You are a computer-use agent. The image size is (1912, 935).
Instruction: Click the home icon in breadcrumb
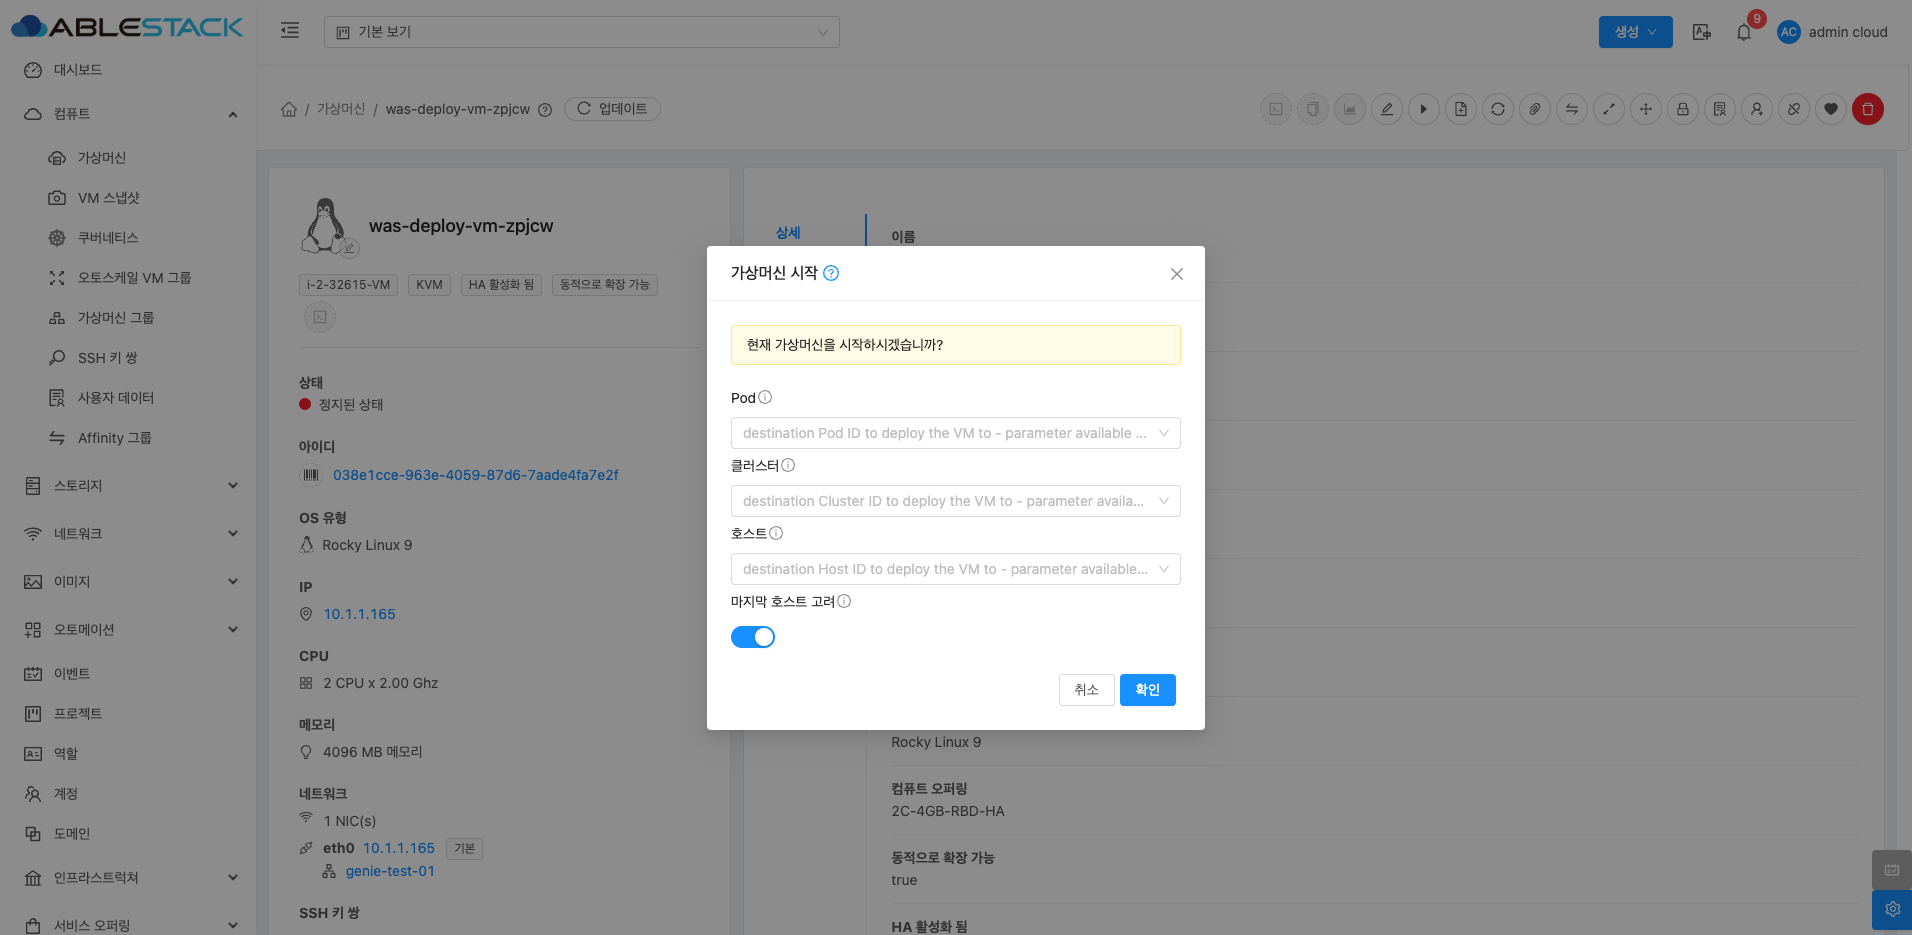289,109
